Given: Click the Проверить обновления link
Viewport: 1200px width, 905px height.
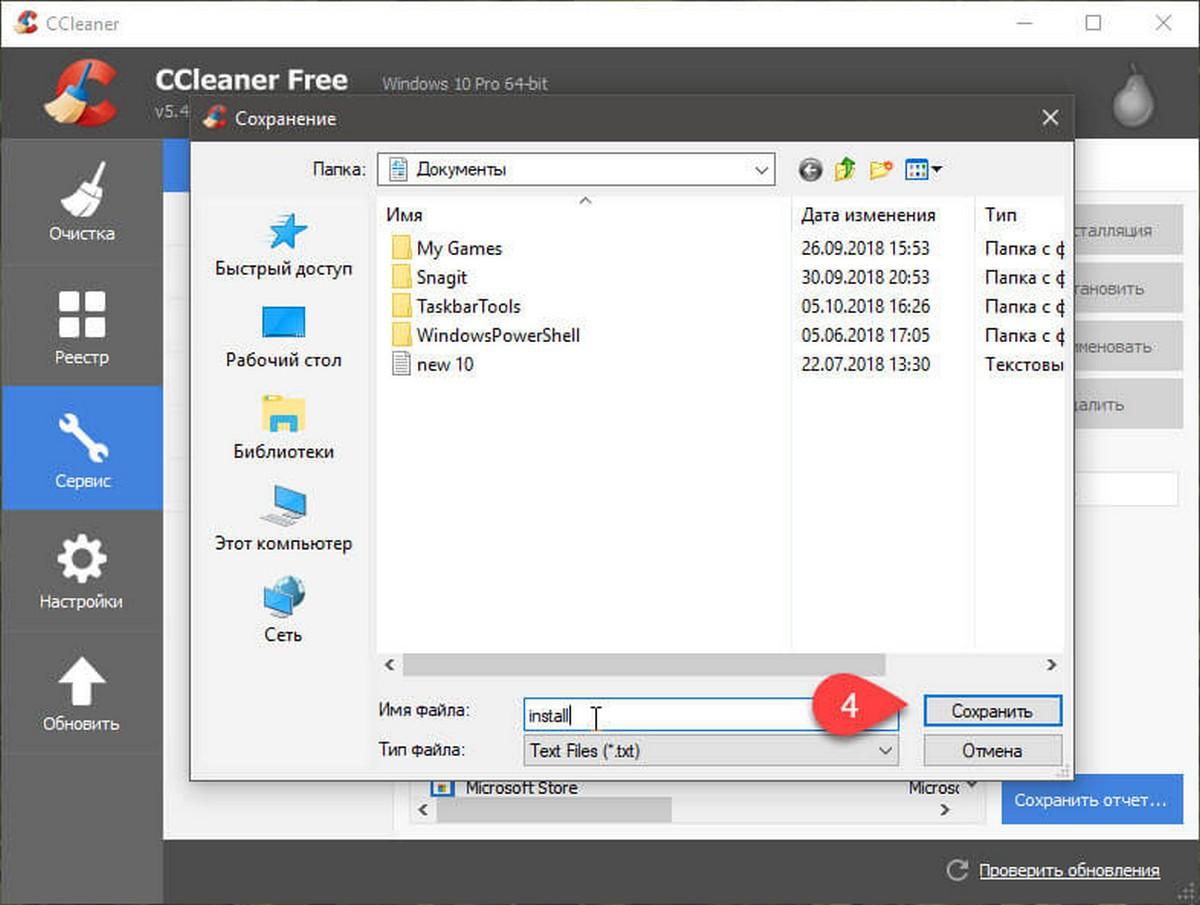Looking at the screenshot, I should 1069,870.
